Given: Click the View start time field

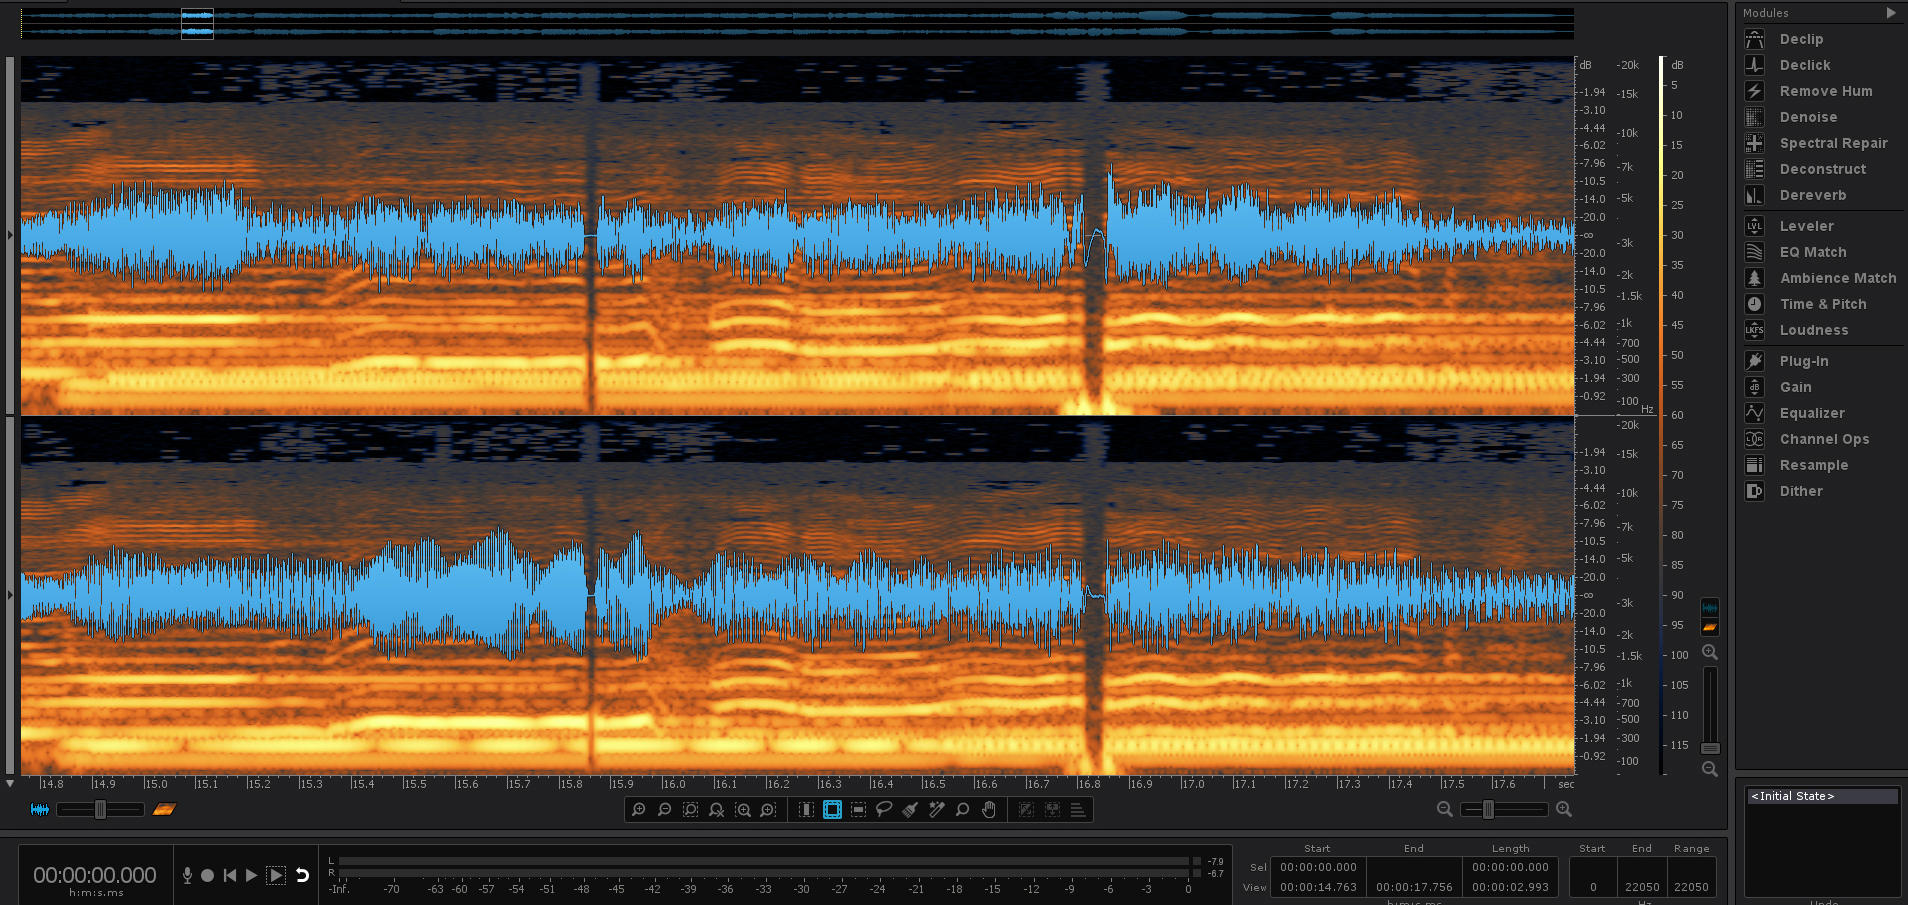Looking at the screenshot, I should click(x=1318, y=887).
